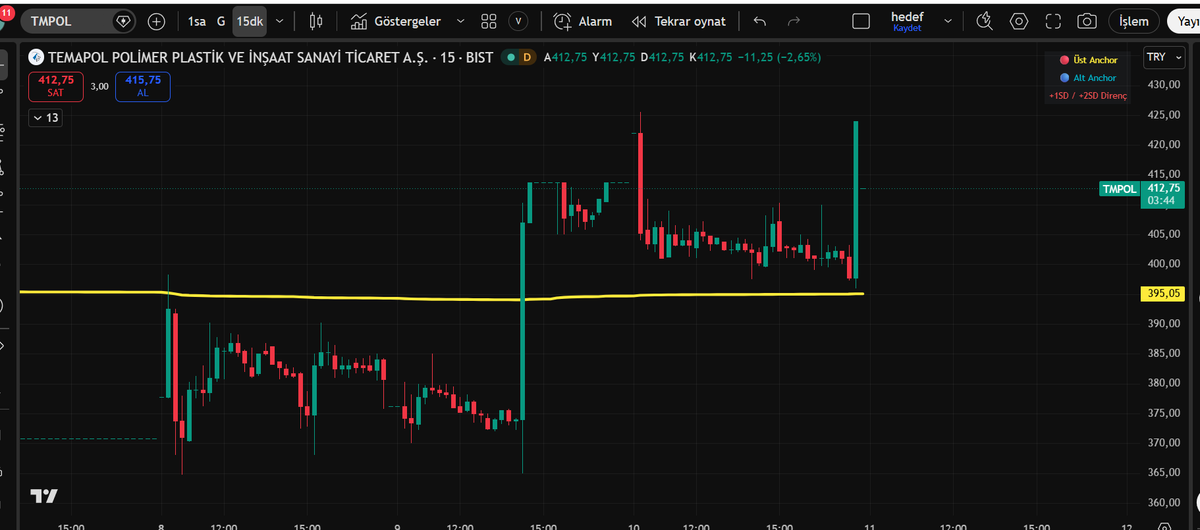
Task: Click the 360,00 price axis label
Action: pyautogui.click(x=1163, y=502)
